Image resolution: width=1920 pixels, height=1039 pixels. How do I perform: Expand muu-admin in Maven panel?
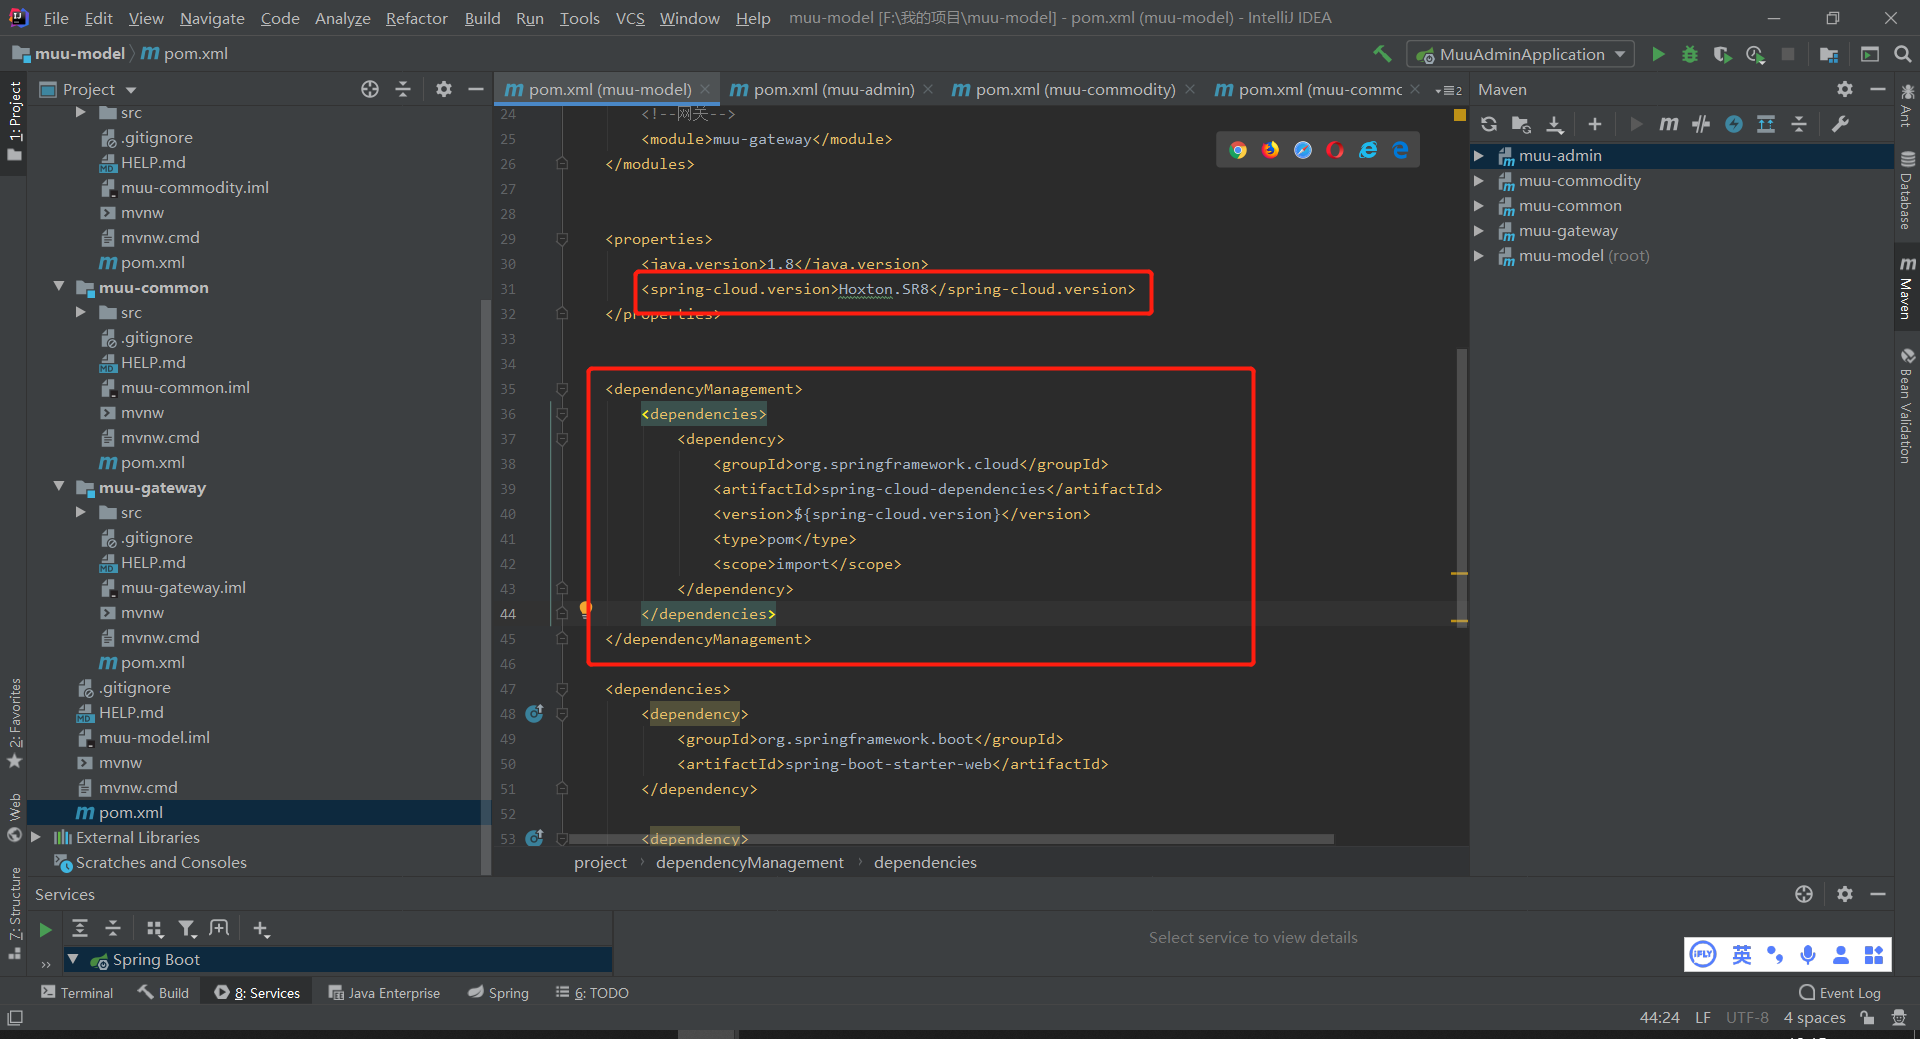pos(1478,155)
